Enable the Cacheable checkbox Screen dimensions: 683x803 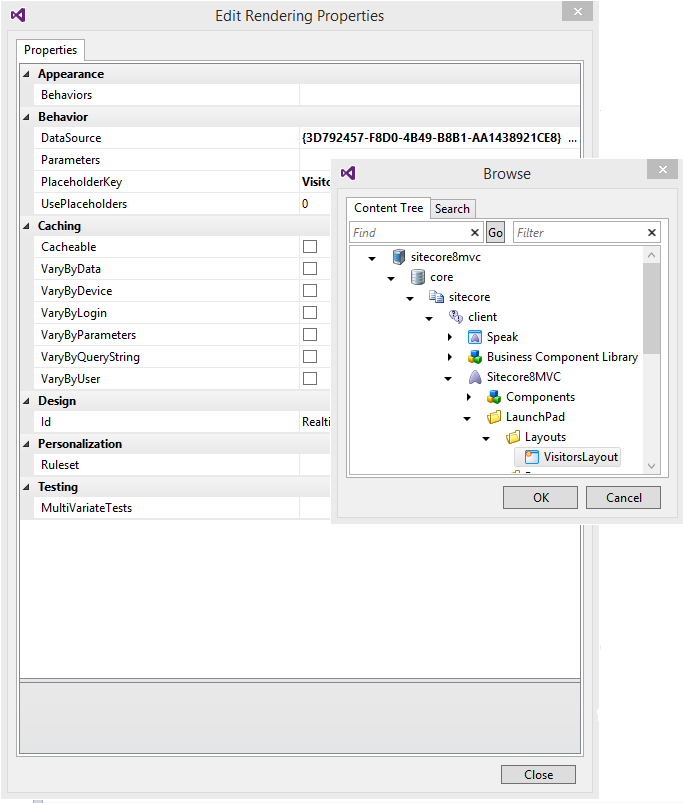coord(310,247)
